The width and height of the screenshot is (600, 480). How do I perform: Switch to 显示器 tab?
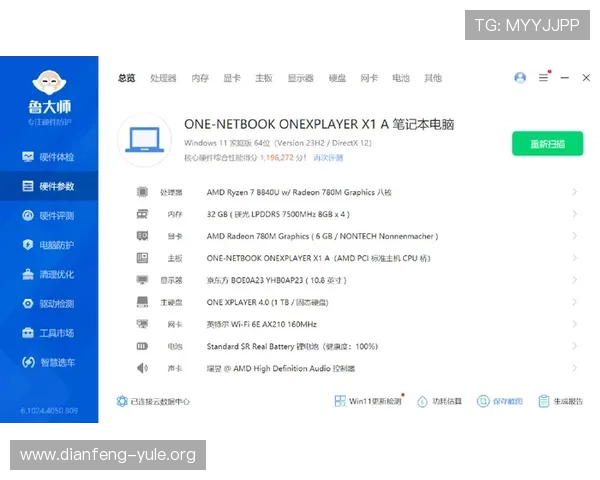[x=301, y=78]
